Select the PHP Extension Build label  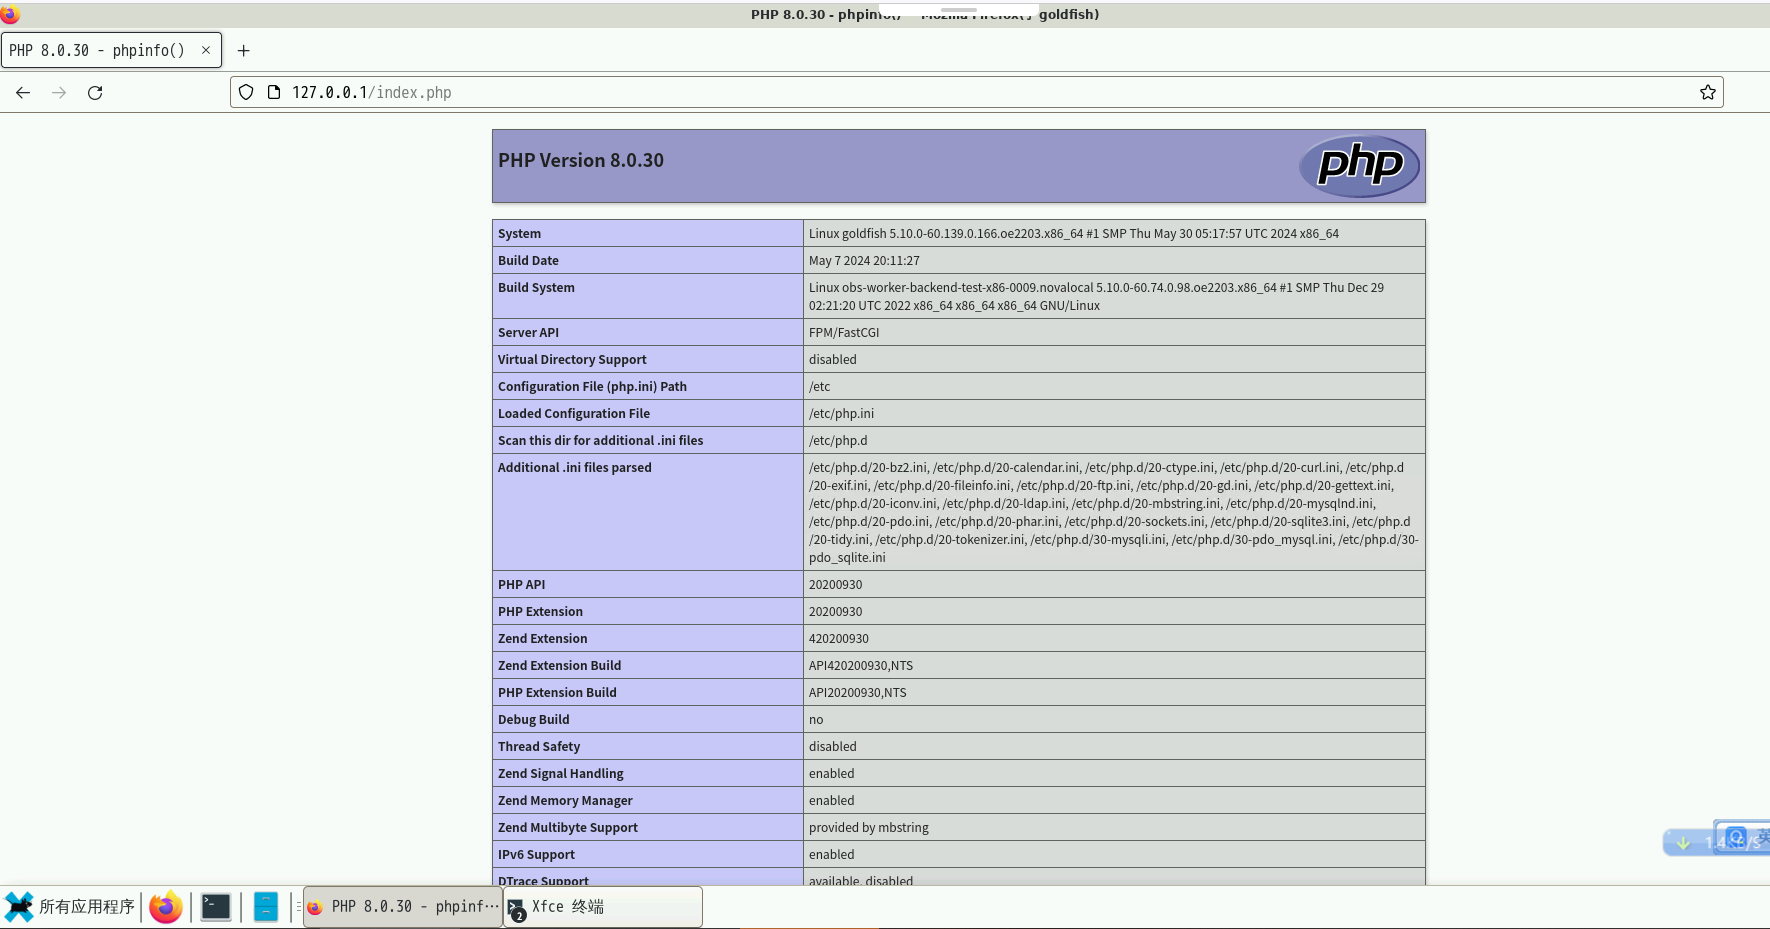point(557,693)
